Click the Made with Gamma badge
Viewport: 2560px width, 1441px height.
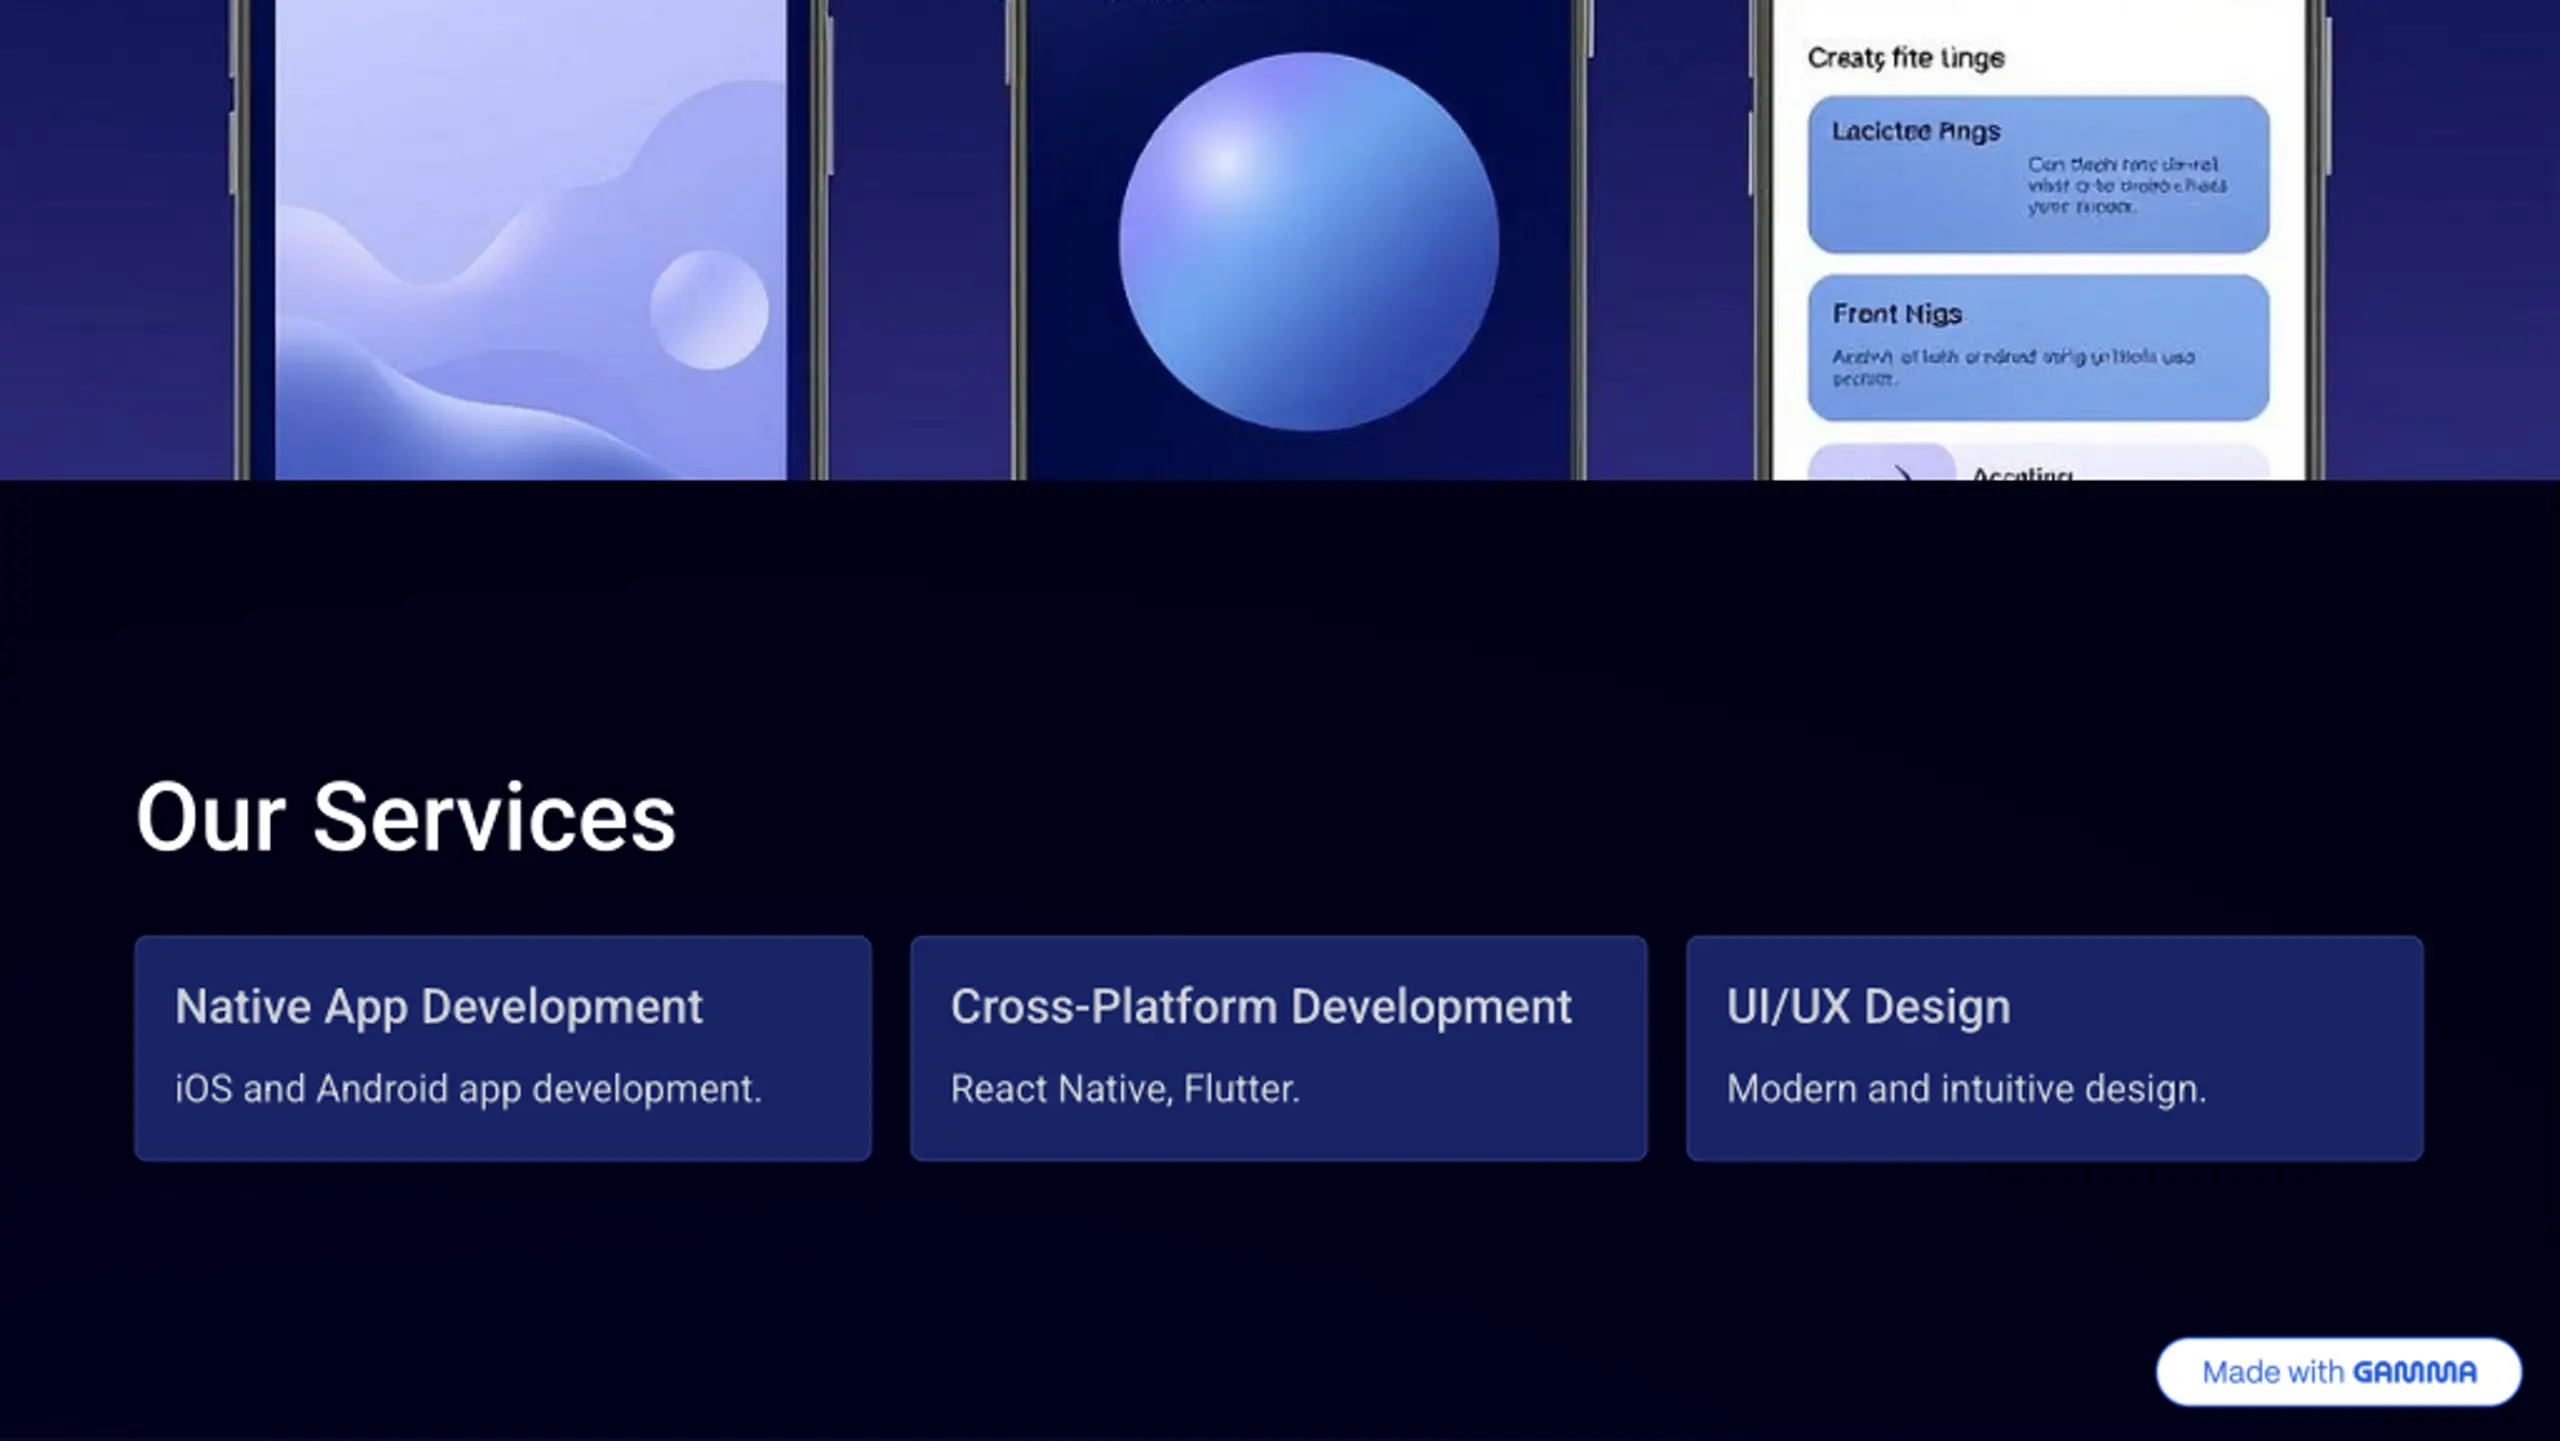coord(2338,1372)
